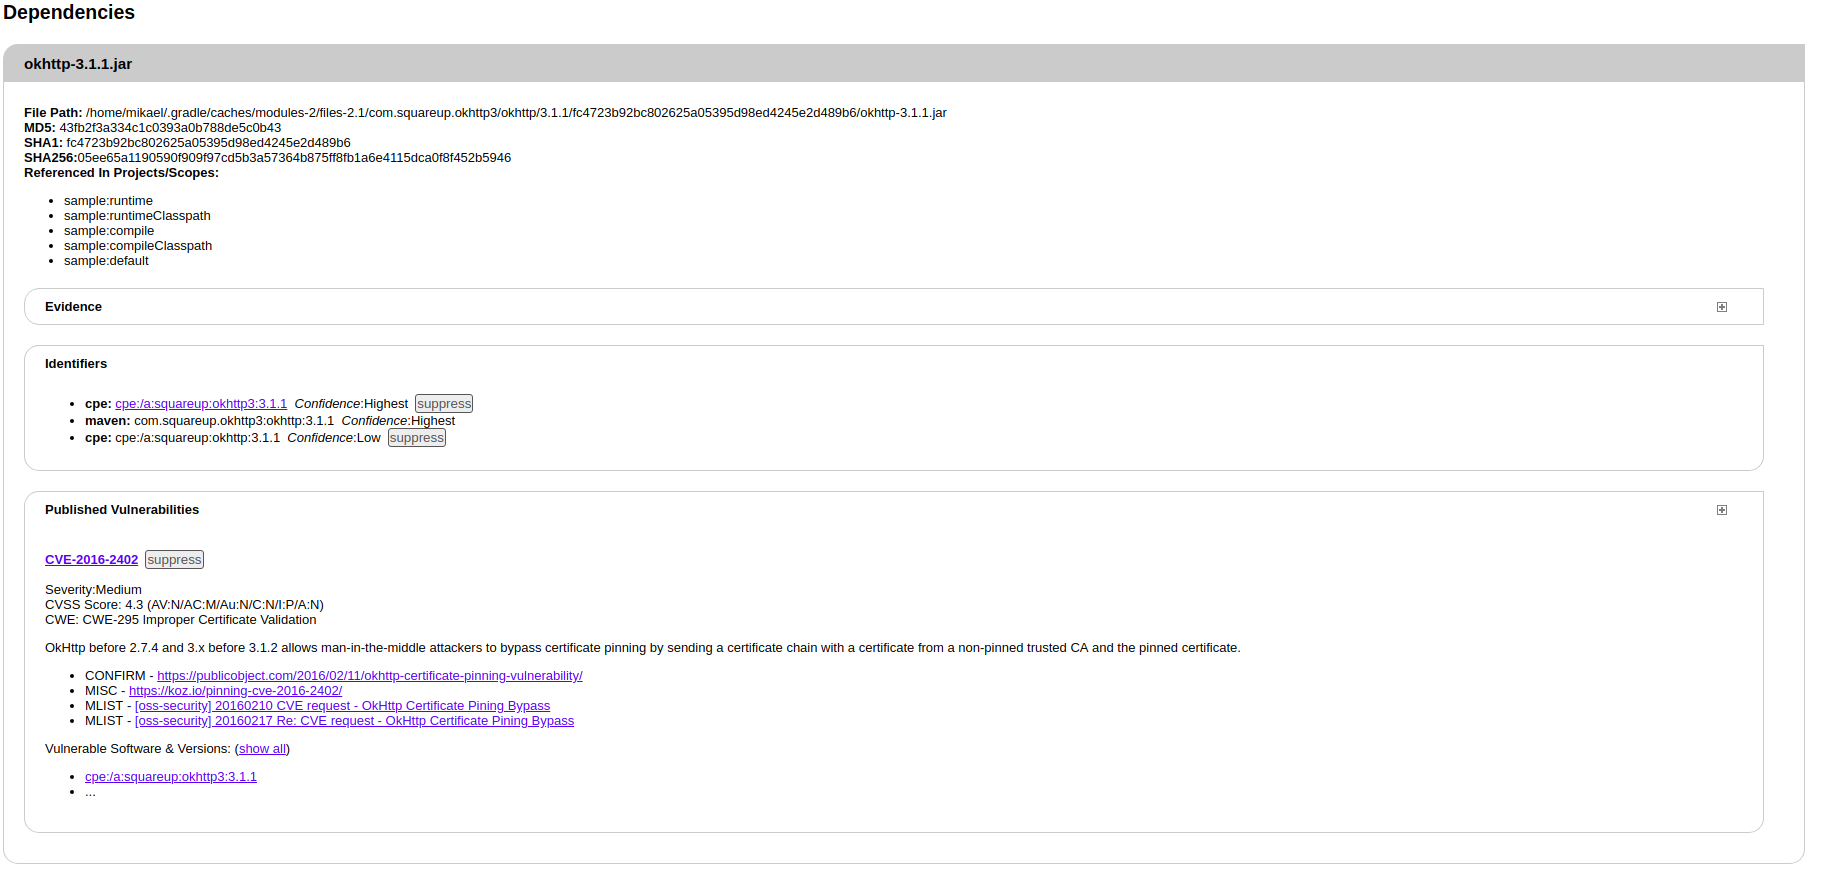Open the 20160210 oss-security CVE request link
The width and height of the screenshot is (1821, 874).
coord(342,706)
